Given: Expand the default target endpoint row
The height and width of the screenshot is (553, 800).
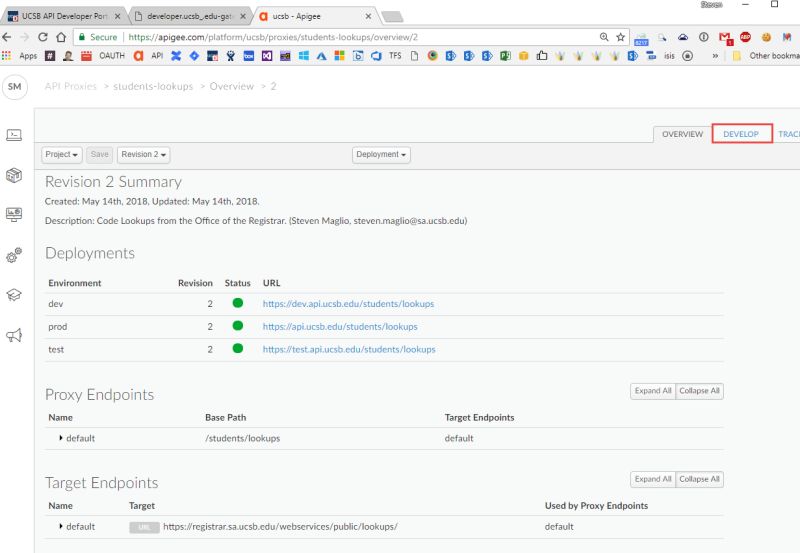Looking at the screenshot, I should [61, 526].
